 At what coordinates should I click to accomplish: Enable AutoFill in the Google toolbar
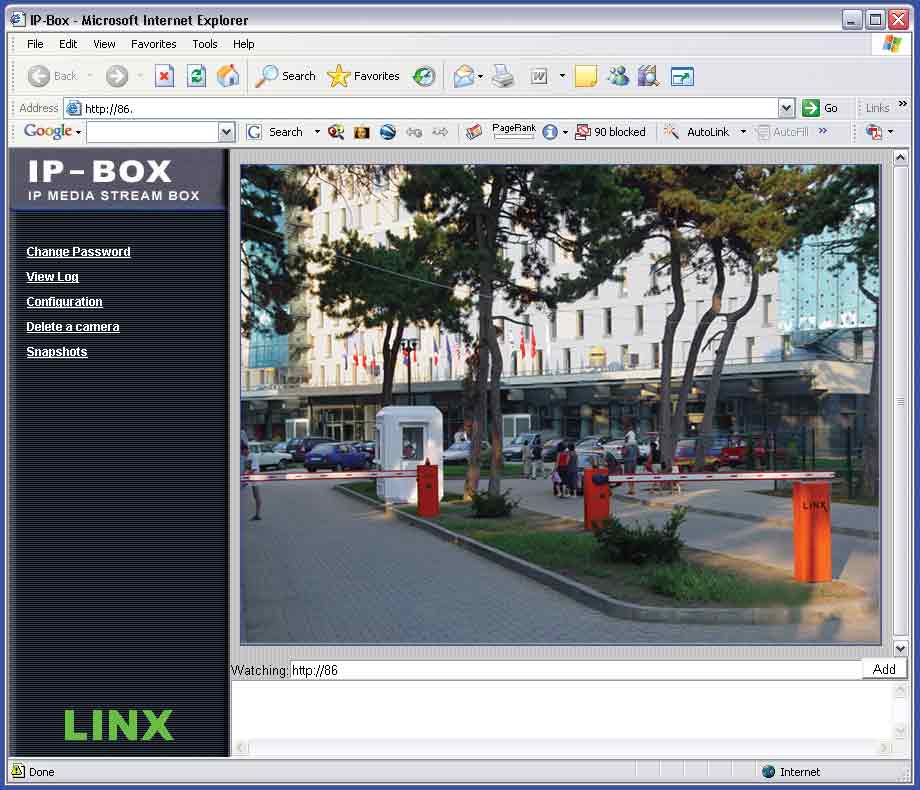786,131
